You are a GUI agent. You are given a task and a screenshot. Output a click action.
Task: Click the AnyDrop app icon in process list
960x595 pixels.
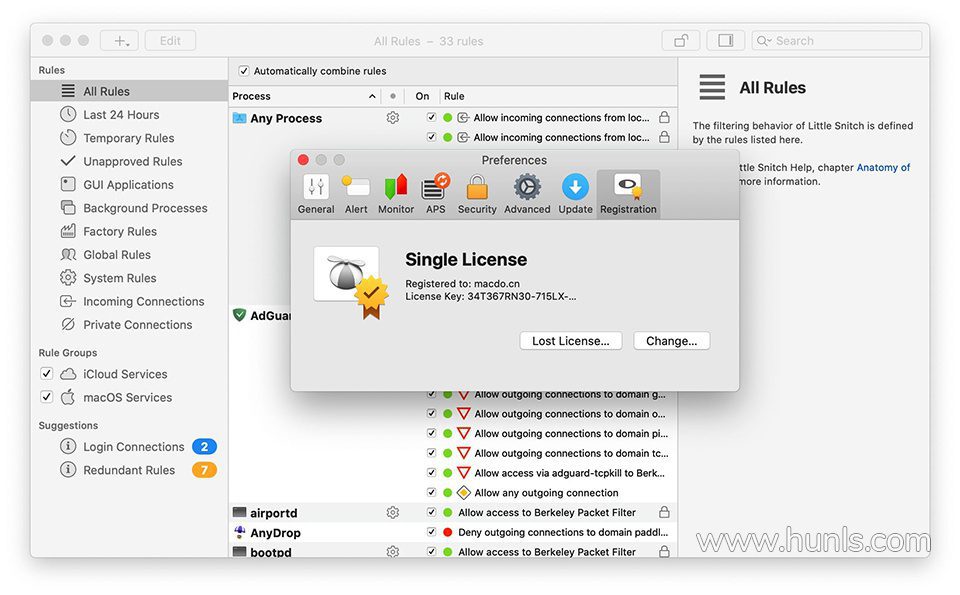(239, 532)
